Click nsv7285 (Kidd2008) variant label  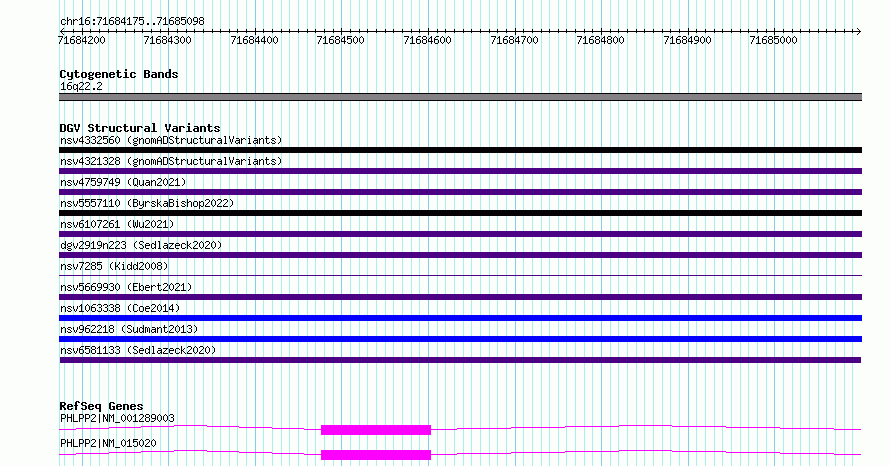[x=114, y=266]
